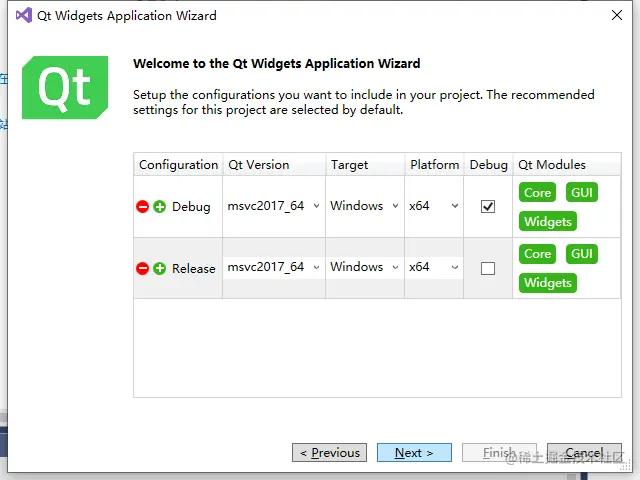Viewport: 640px width, 480px height.
Task: Click the Qt Modules column header
Action: click(567, 164)
